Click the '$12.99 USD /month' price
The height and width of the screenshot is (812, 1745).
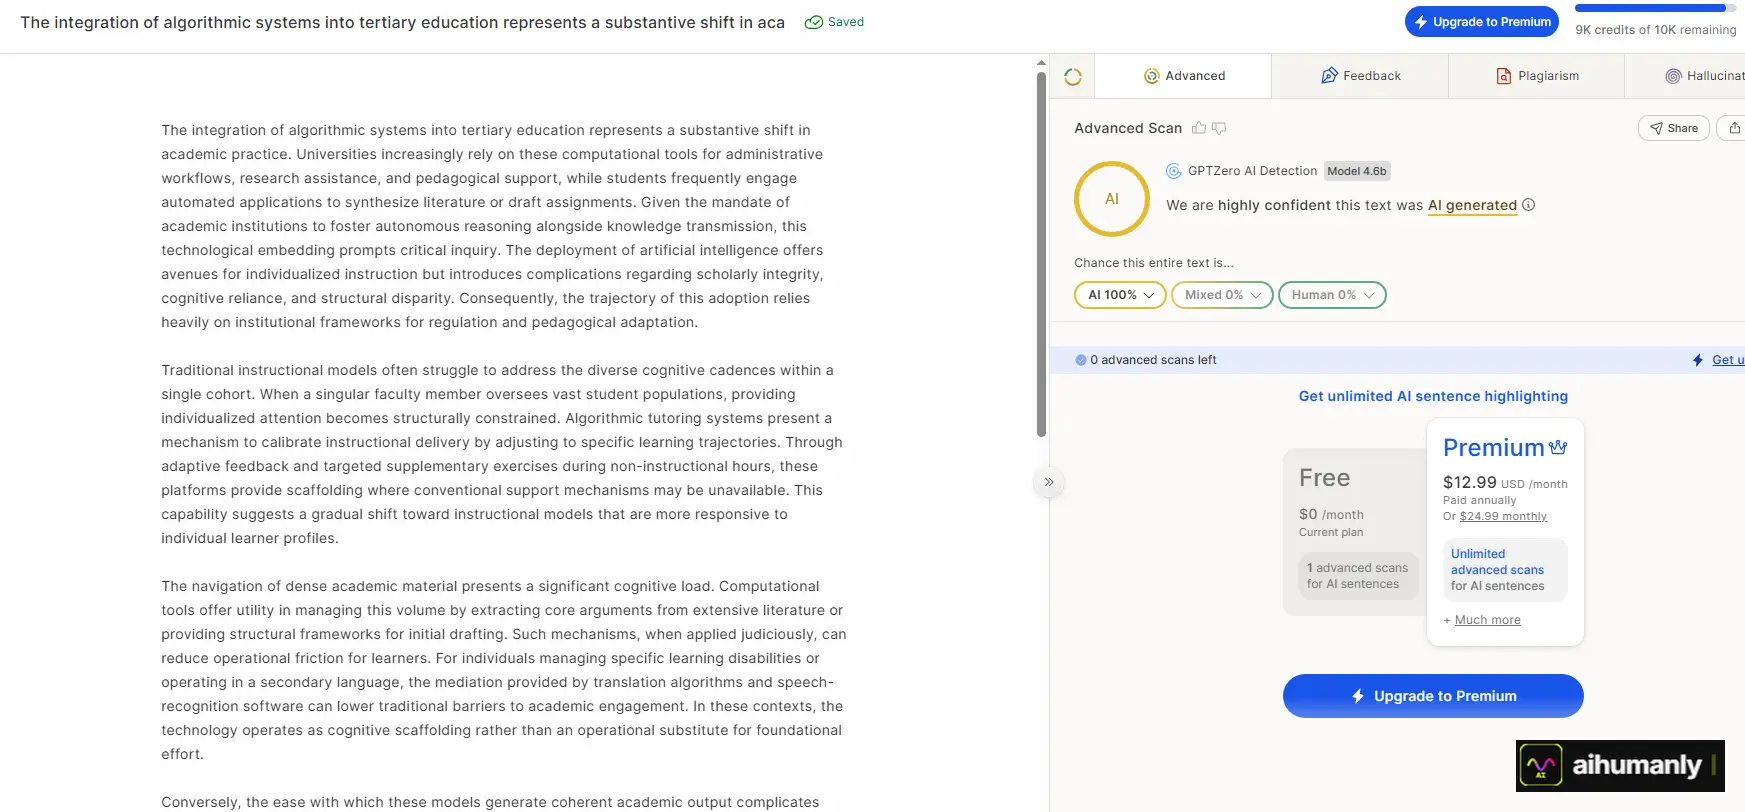click(1505, 483)
